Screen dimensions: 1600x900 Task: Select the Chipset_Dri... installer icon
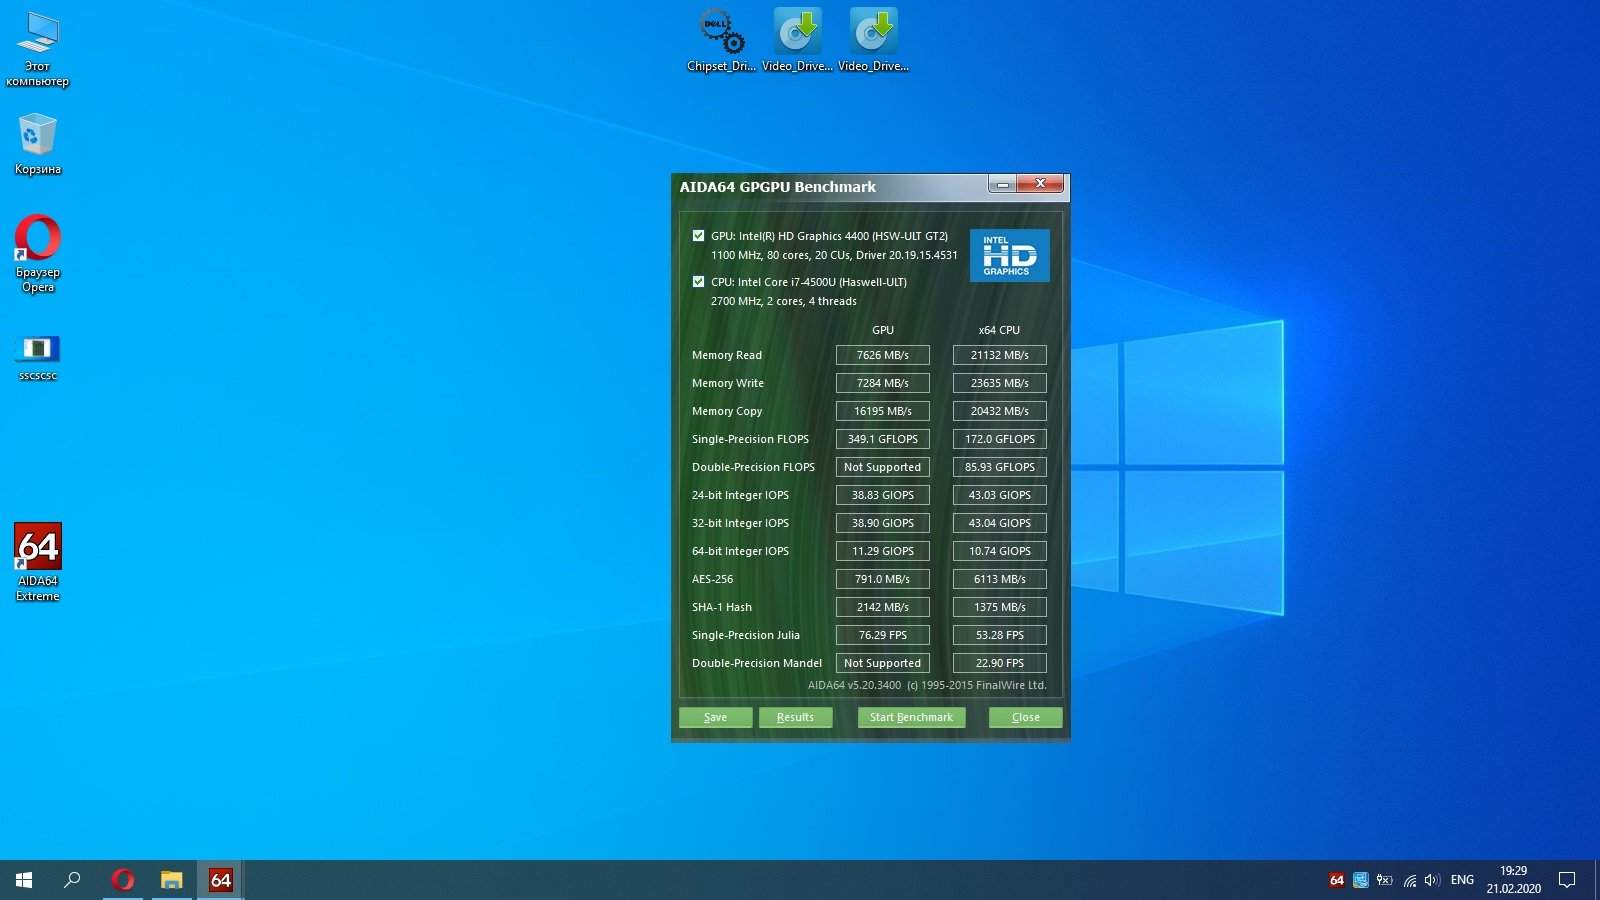click(x=721, y=32)
